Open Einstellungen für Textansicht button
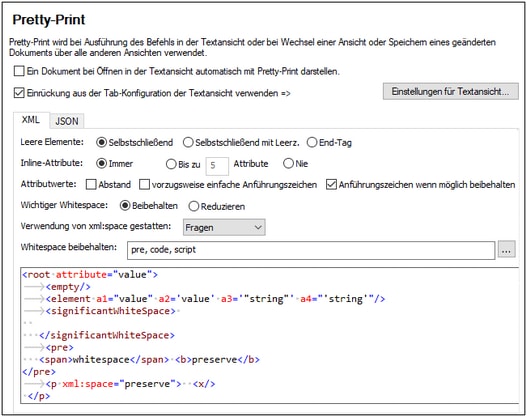The width and height of the screenshot is (527, 417). click(450, 91)
